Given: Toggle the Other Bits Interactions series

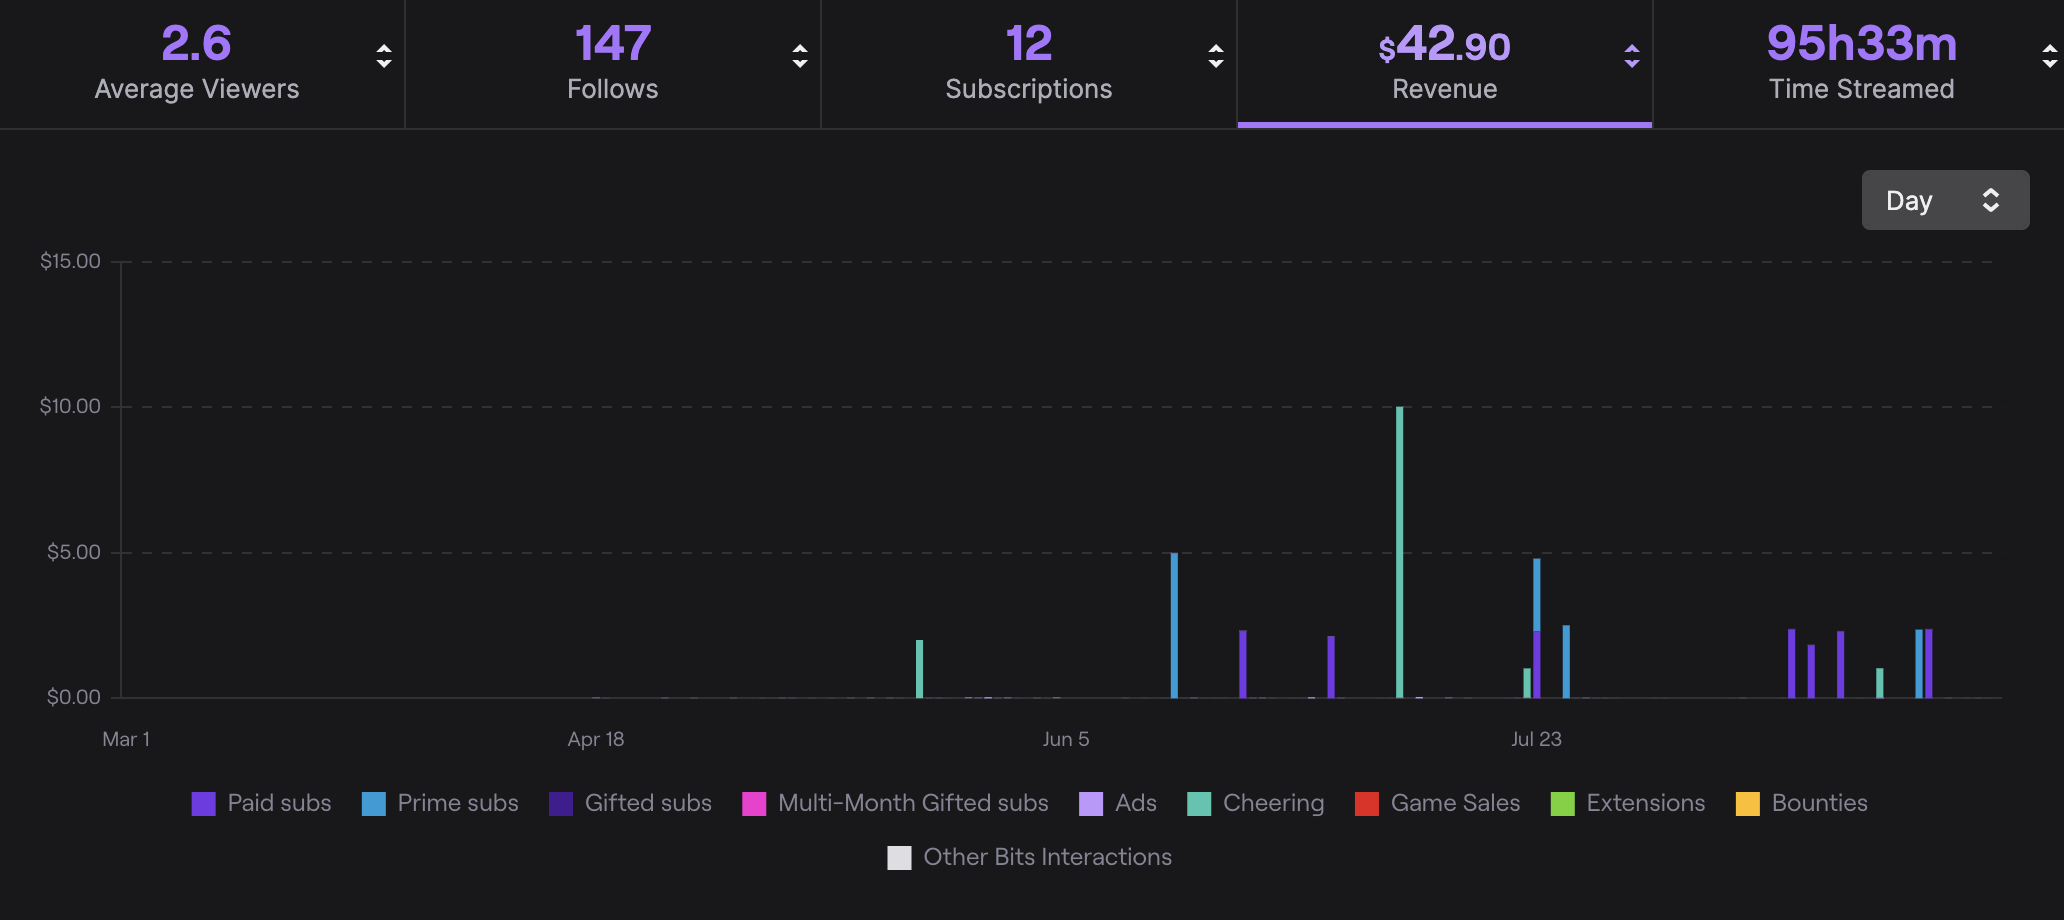Looking at the screenshot, I should (x=897, y=857).
